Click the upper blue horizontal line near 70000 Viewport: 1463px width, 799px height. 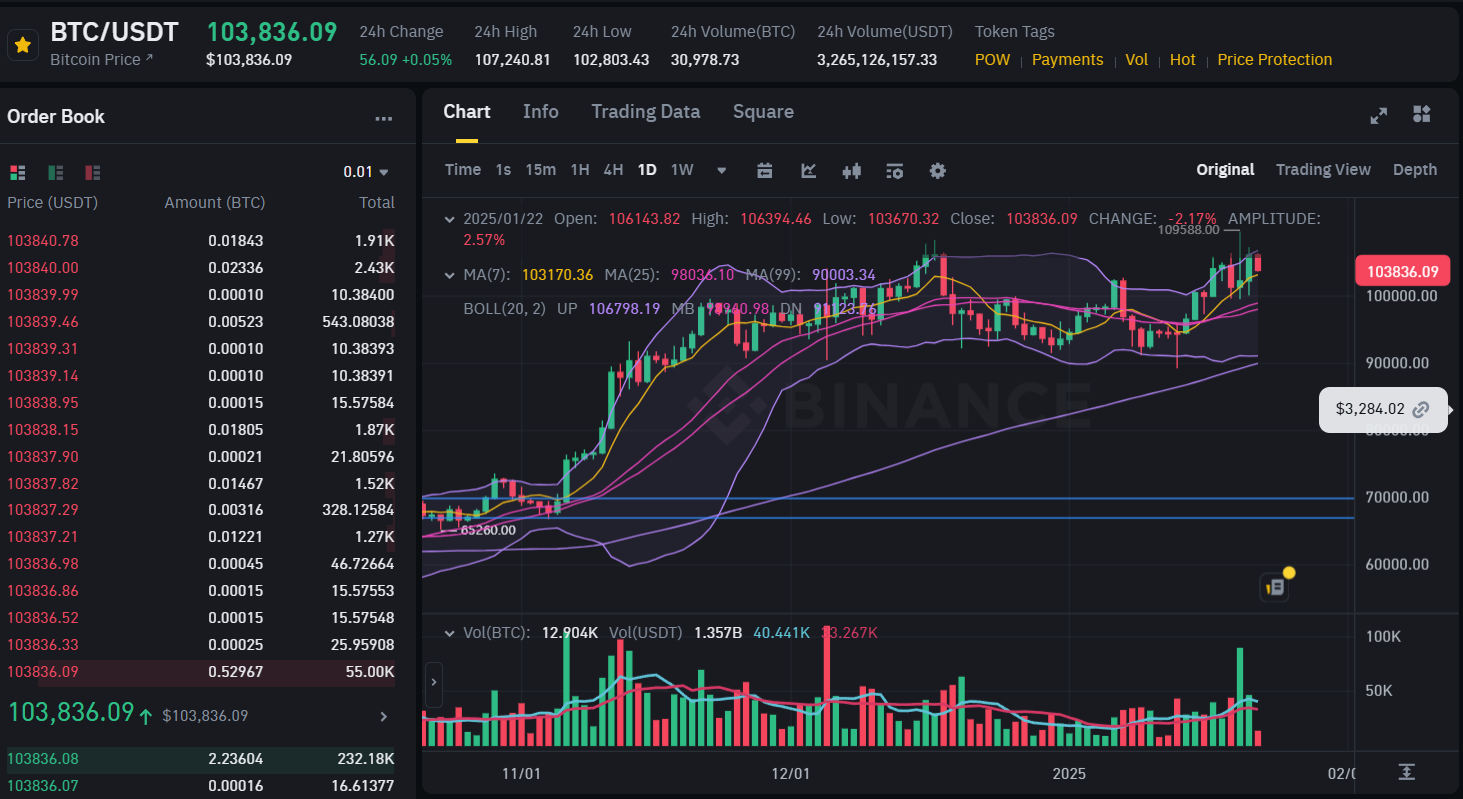pos(888,498)
